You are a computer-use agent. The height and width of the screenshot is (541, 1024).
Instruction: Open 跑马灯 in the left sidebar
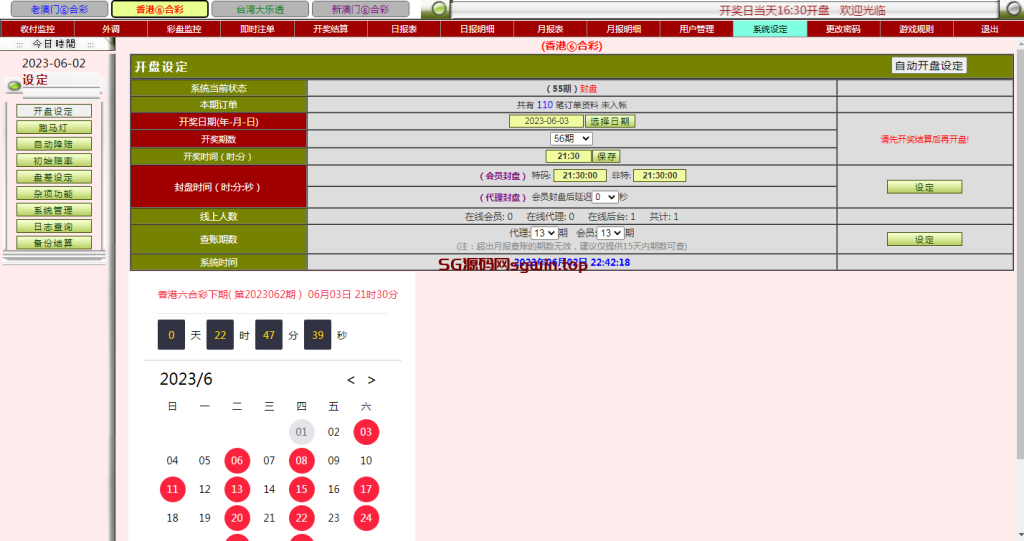pos(54,127)
